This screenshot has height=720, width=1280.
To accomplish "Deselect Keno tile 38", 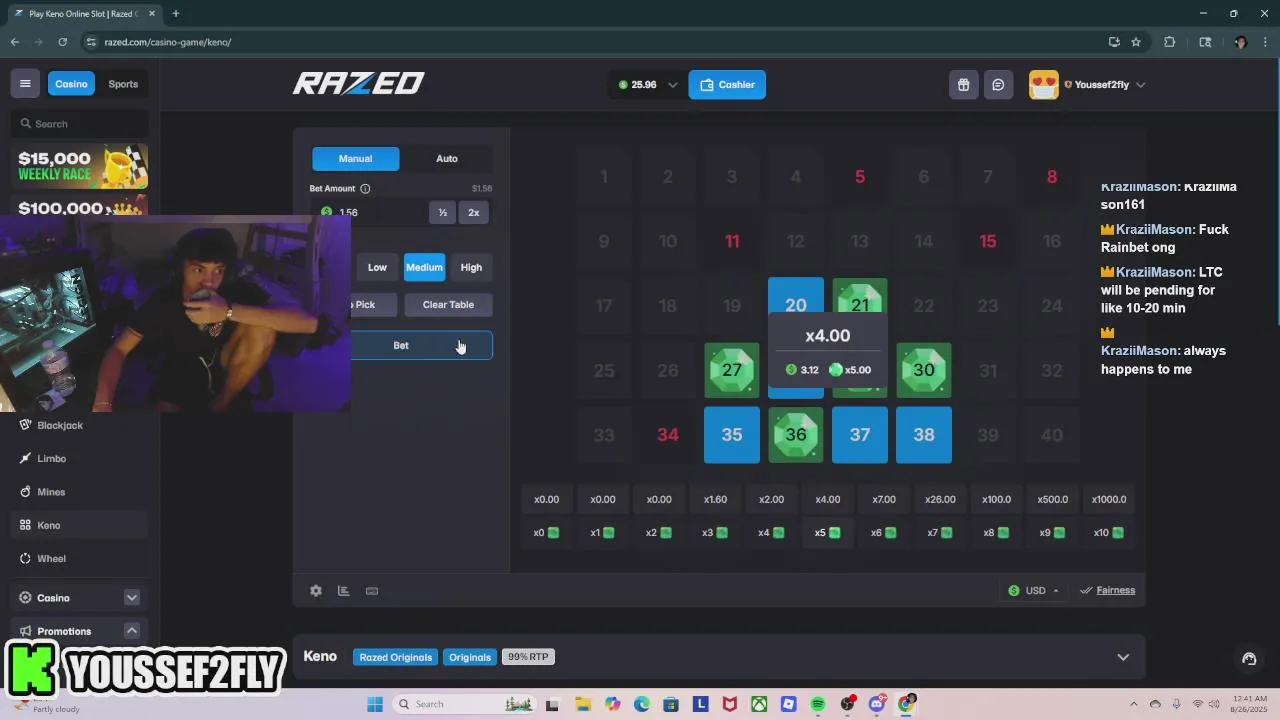I will (x=924, y=435).
